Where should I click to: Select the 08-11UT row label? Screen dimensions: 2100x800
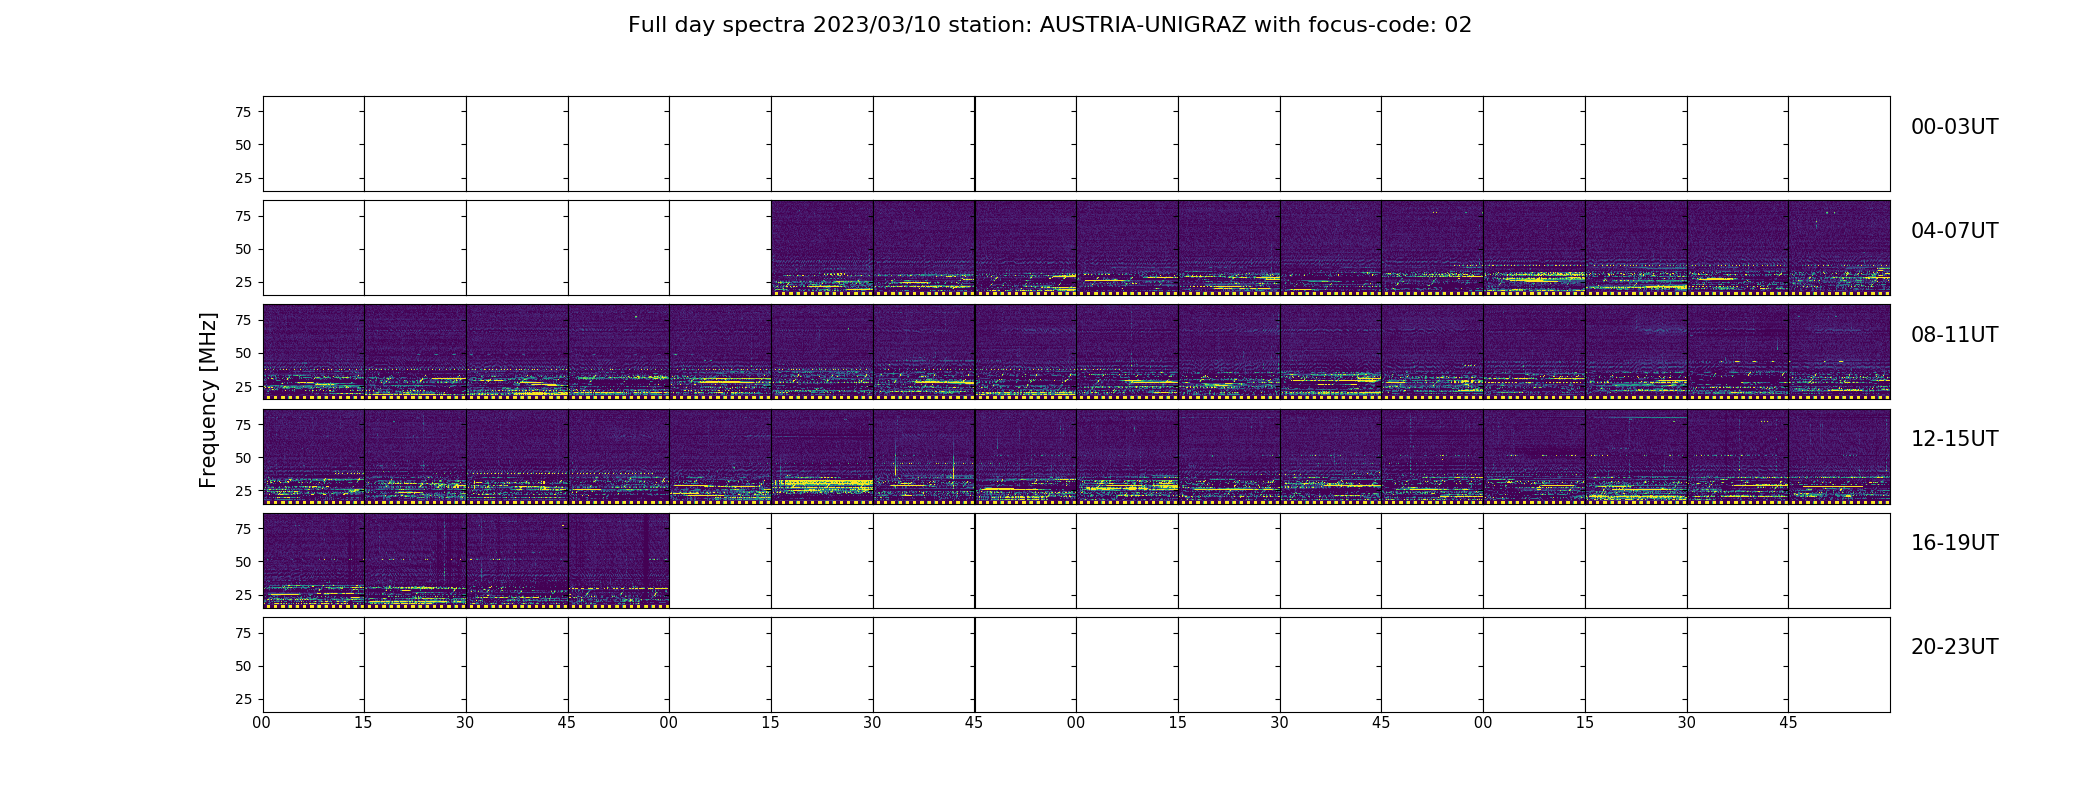point(1954,335)
